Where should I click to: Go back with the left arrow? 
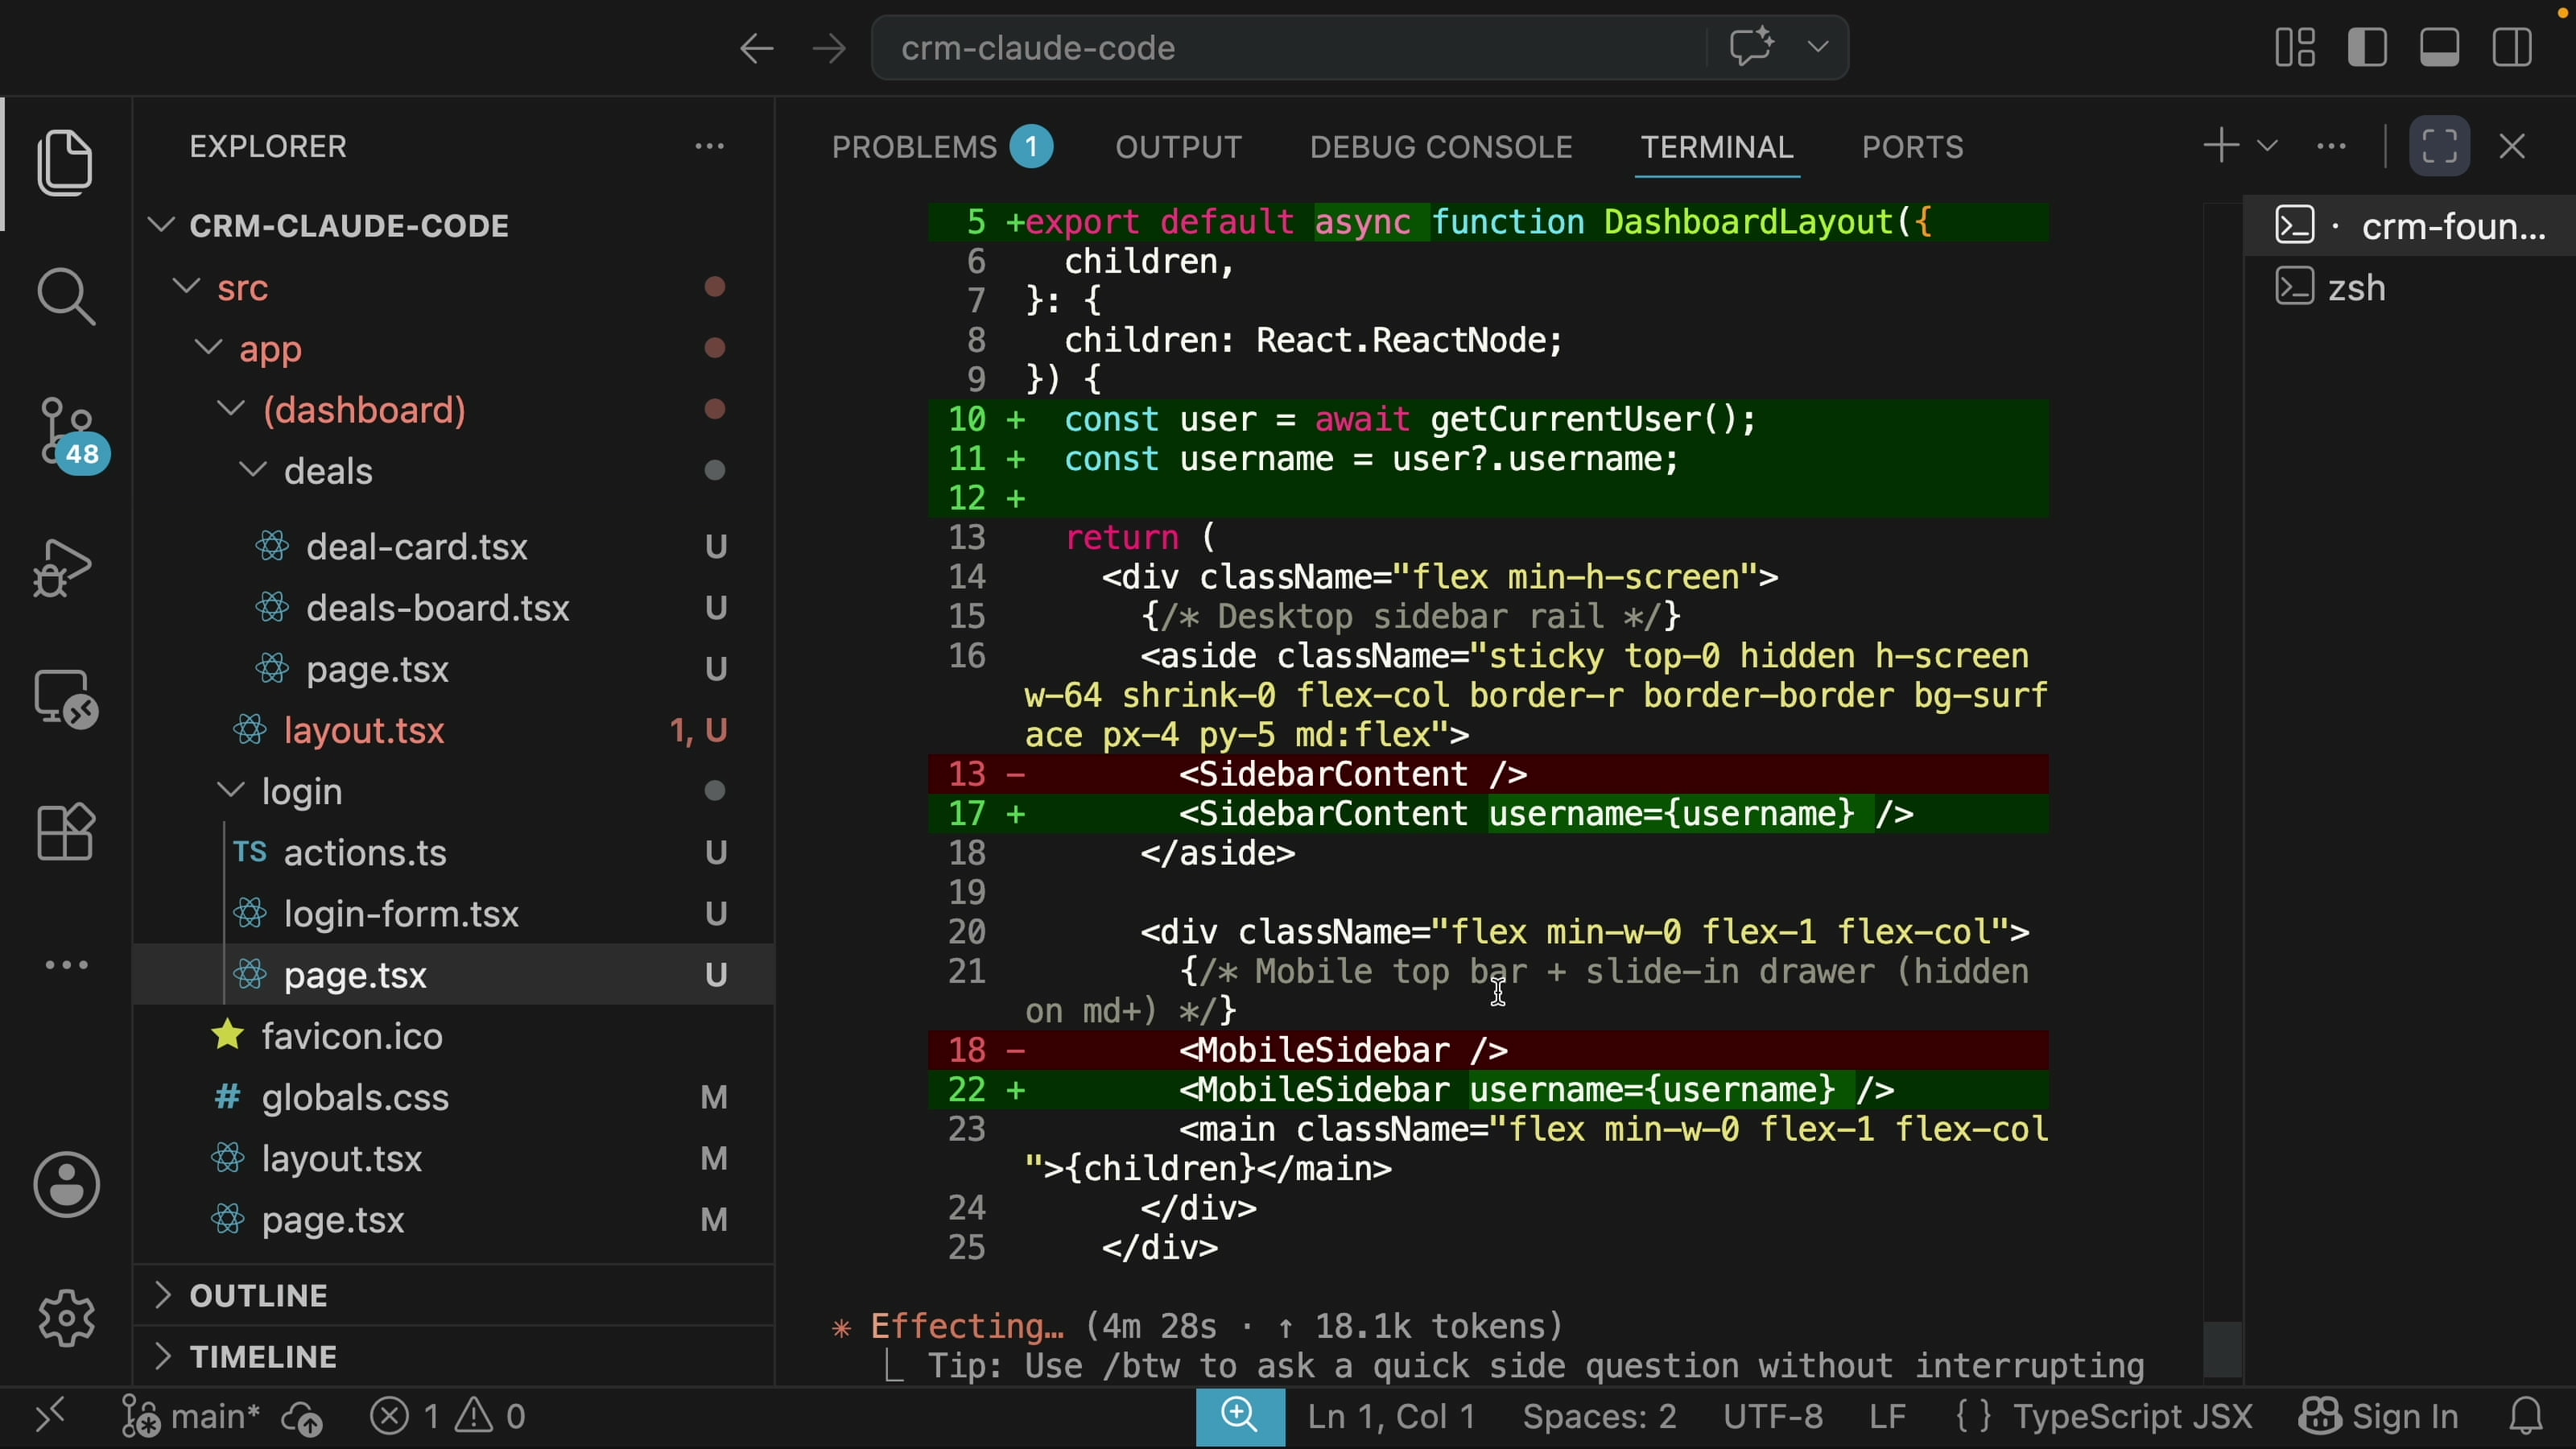(x=757, y=48)
